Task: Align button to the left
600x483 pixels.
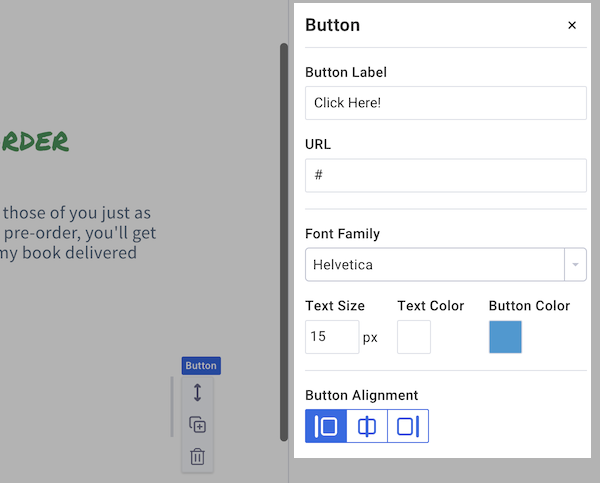Action: (x=326, y=426)
